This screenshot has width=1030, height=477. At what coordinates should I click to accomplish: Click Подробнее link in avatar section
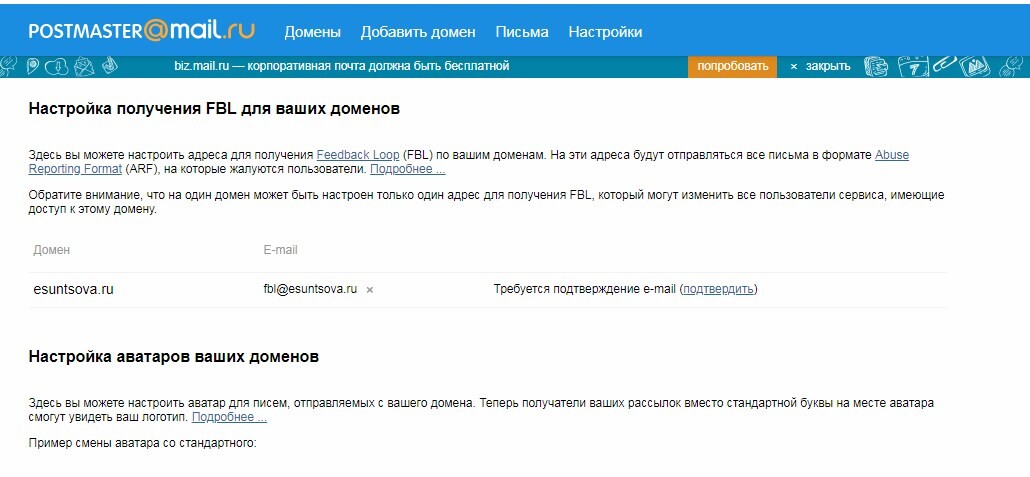point(229,417)
